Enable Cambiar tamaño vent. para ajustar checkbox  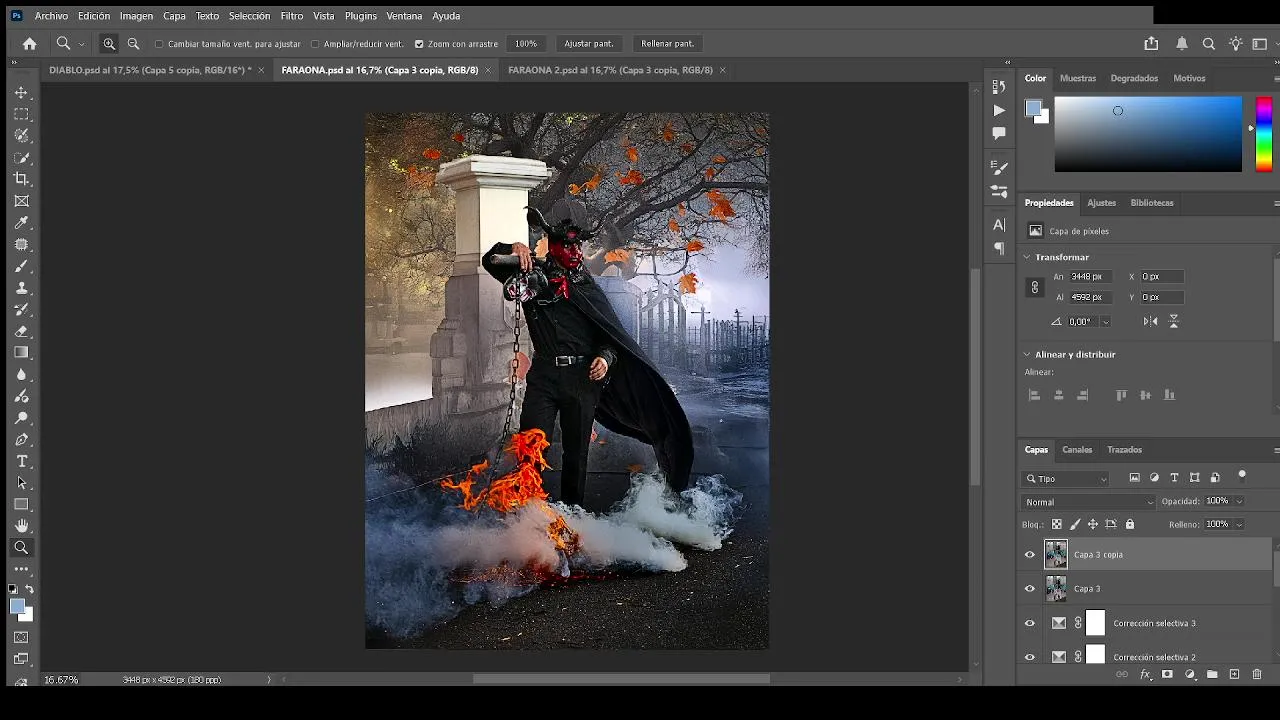pyautogui.click(x=159, y=44)
